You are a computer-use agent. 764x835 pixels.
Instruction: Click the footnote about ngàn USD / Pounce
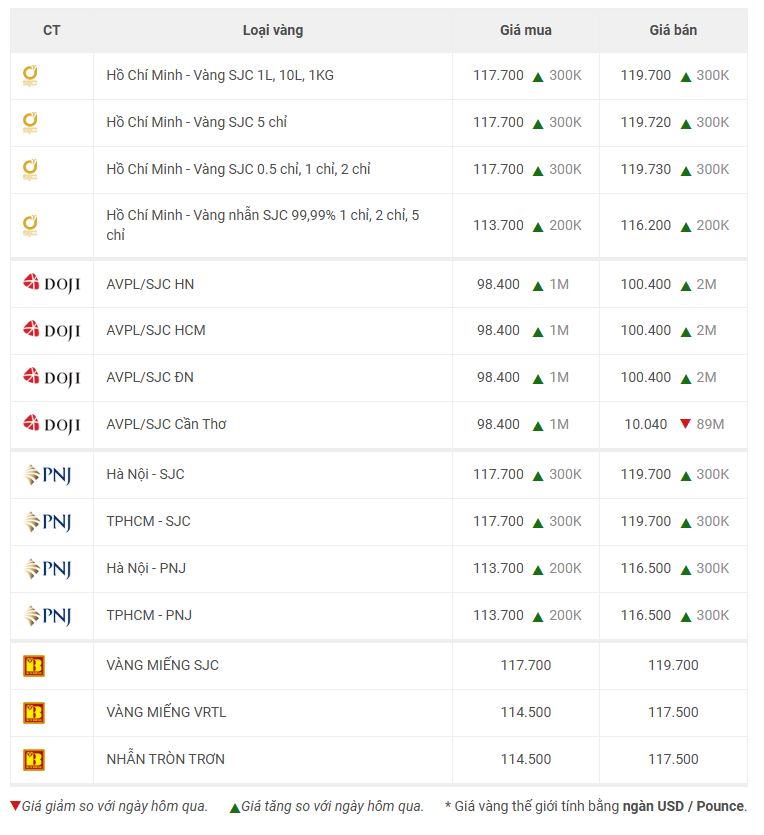point(596,806)
